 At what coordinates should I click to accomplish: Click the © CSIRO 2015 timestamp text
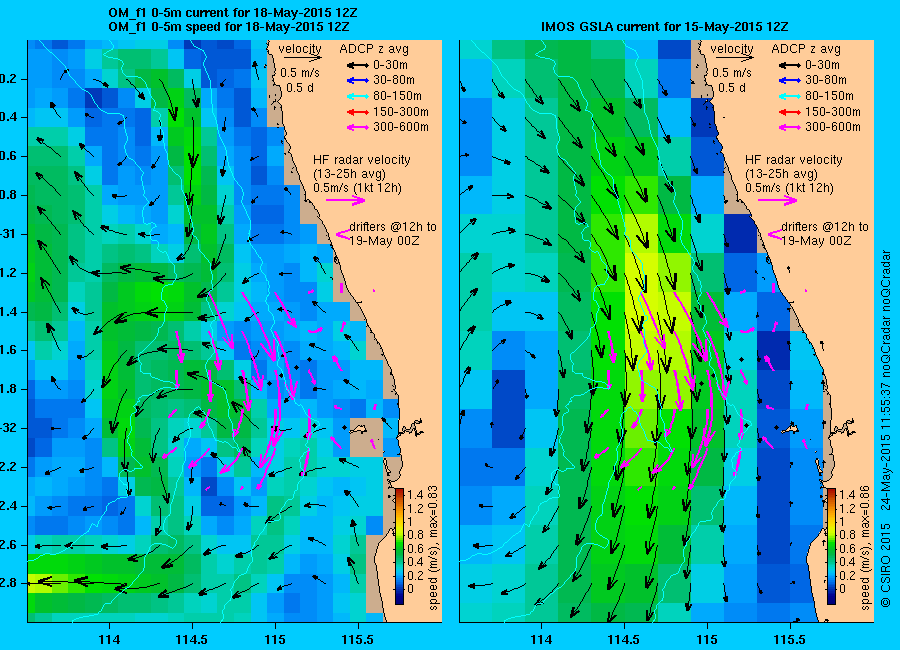(886, 429)
